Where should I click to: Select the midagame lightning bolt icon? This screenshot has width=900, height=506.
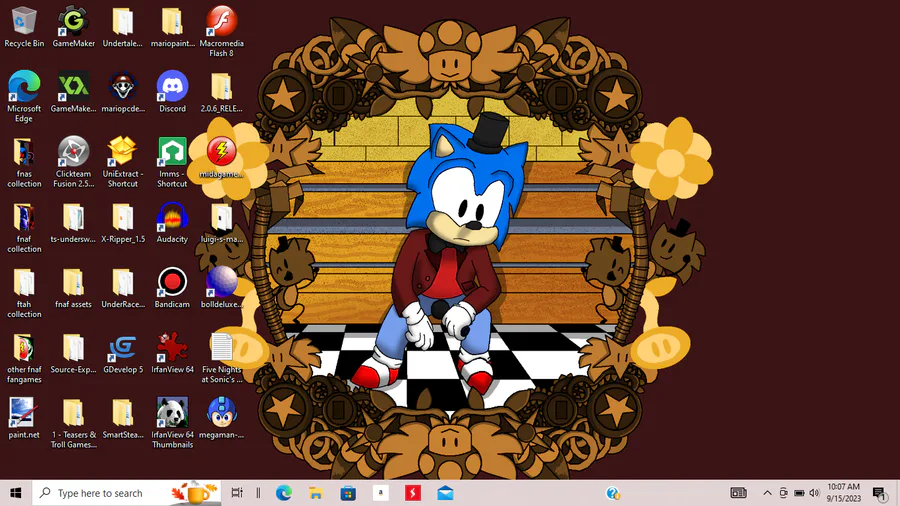[222, 157]
